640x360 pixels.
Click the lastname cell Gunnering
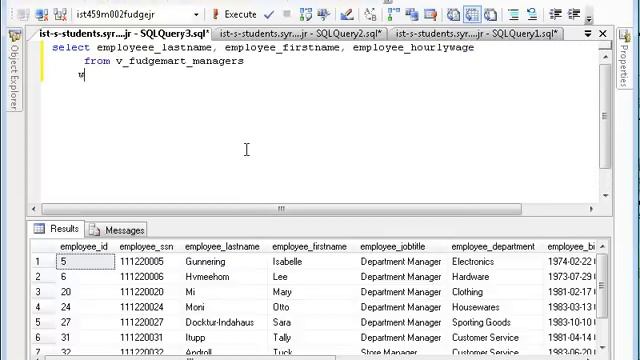pyautogui.click(x=224, y=262)
